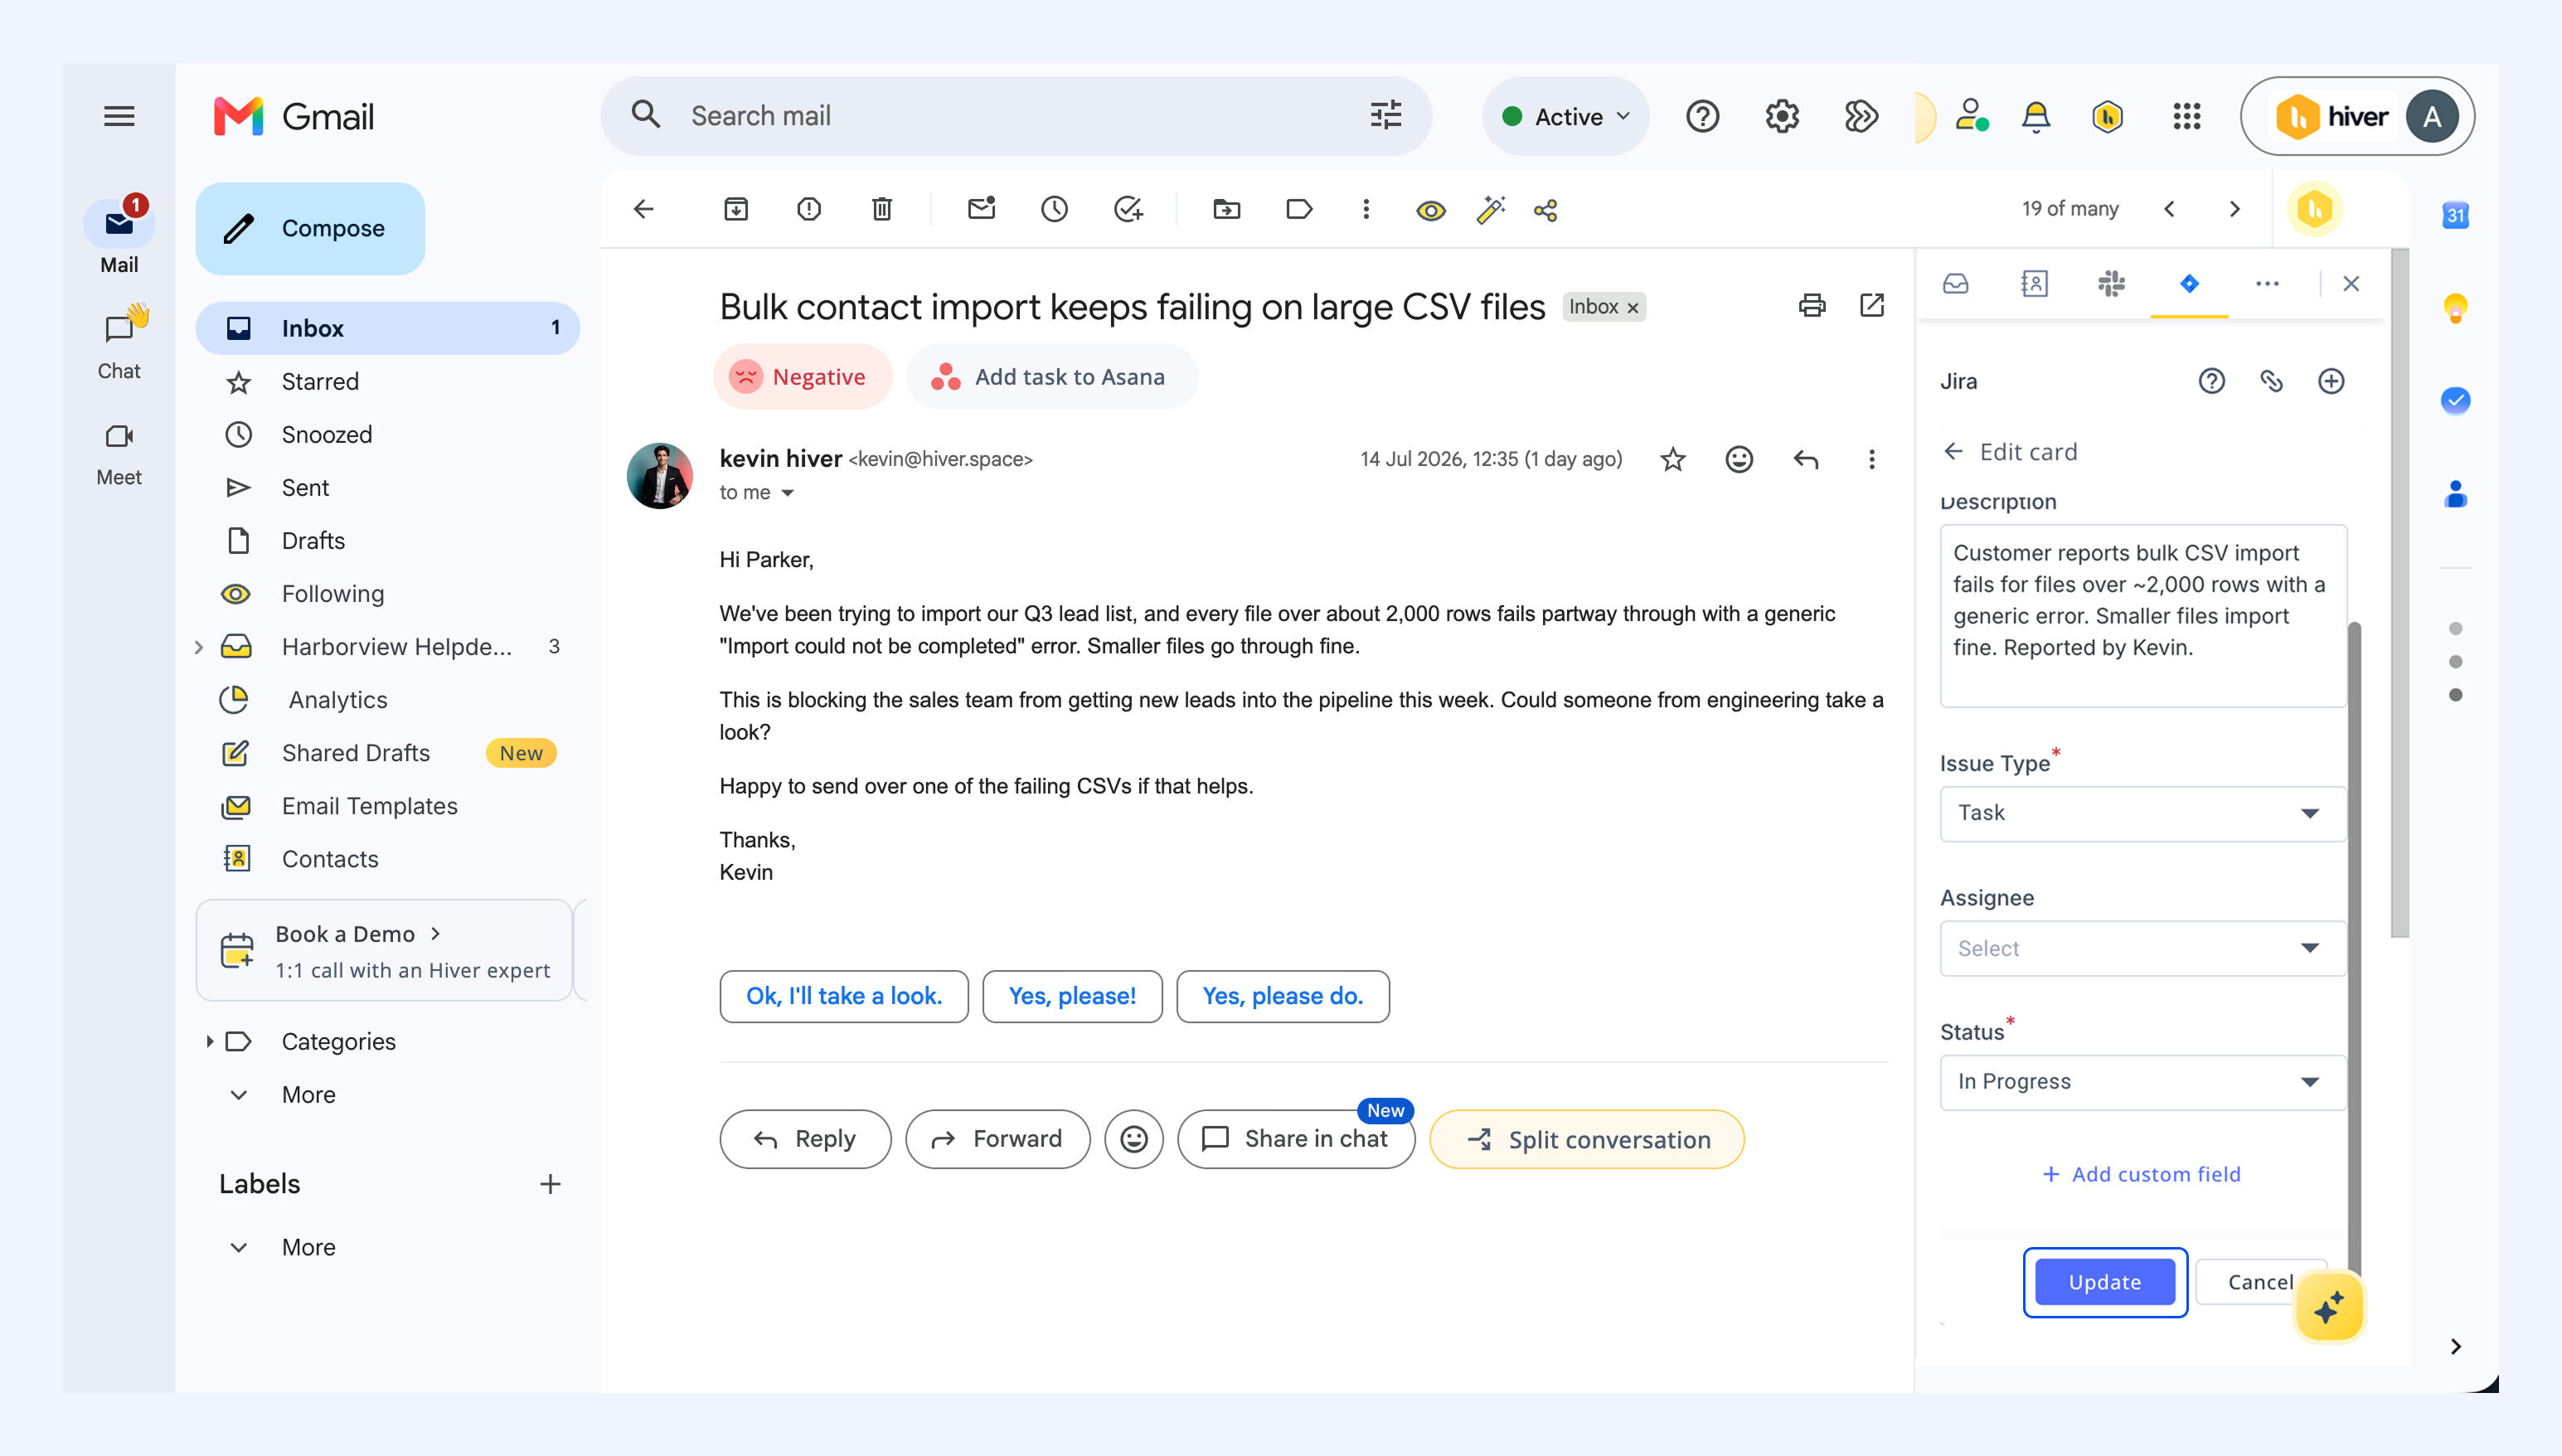Click the Split conversation button
This screenshot has width=2562, height=1456.
coord(1586,1139)
